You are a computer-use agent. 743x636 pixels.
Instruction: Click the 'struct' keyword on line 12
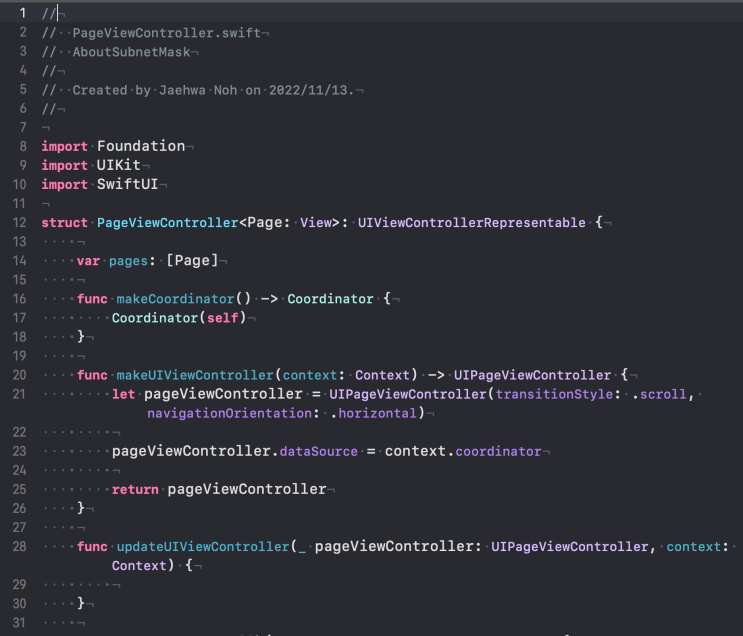tap(64, 222)
